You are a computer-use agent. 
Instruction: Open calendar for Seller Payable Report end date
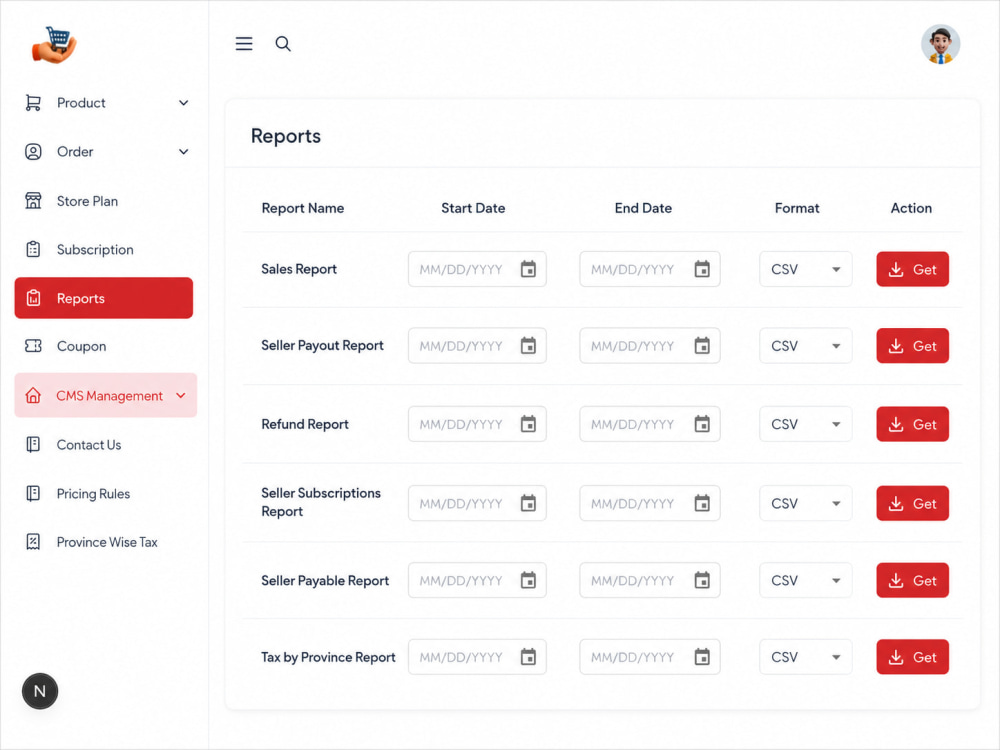pos(702,580)
